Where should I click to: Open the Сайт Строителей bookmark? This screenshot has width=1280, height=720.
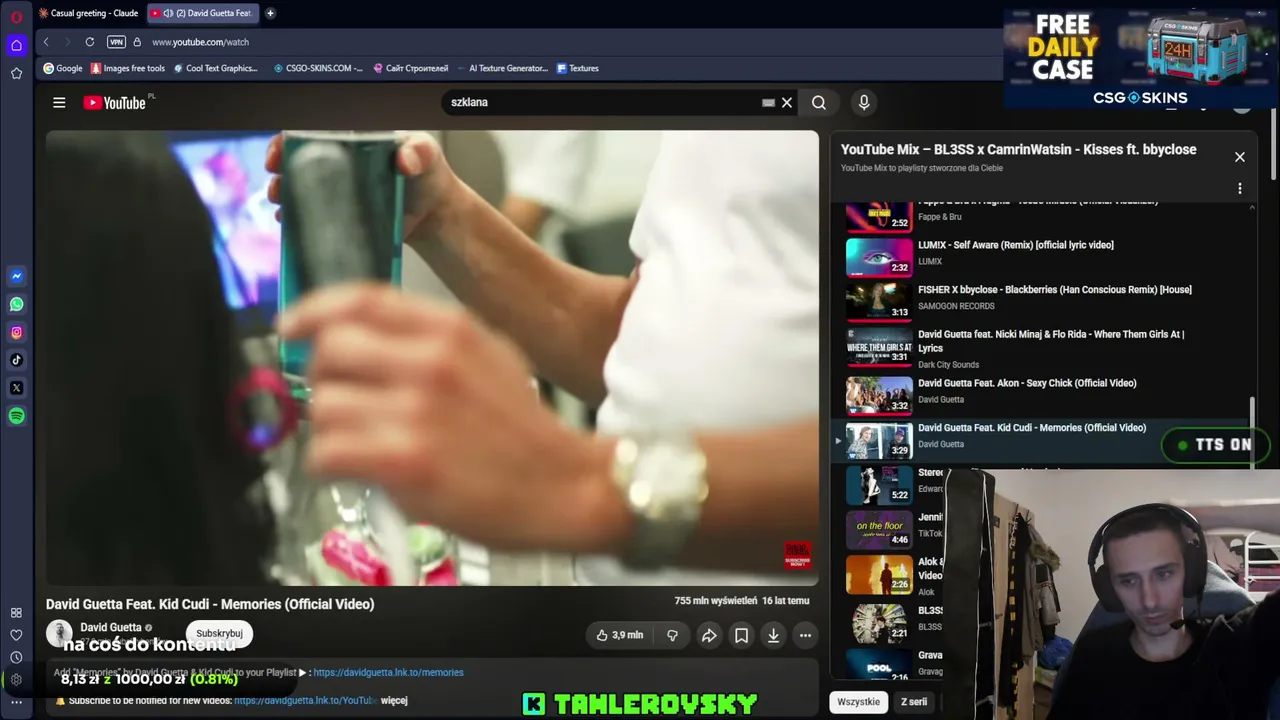(410, 68)
